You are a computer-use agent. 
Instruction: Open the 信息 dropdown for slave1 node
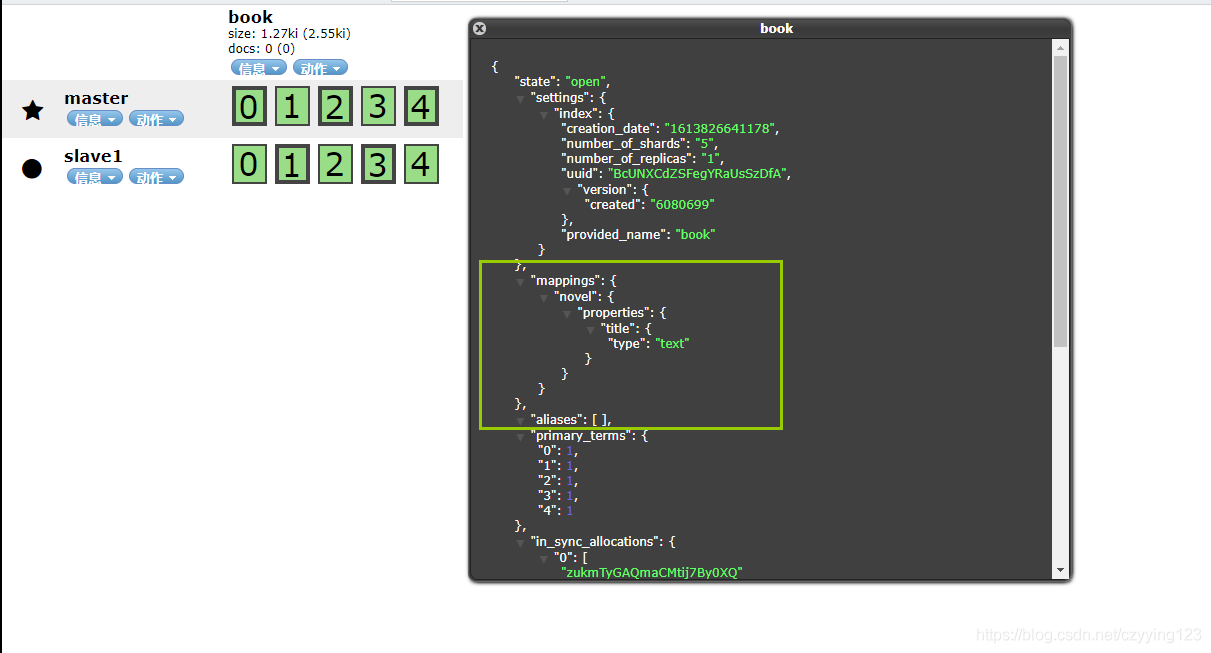click(x=95, y=177)
